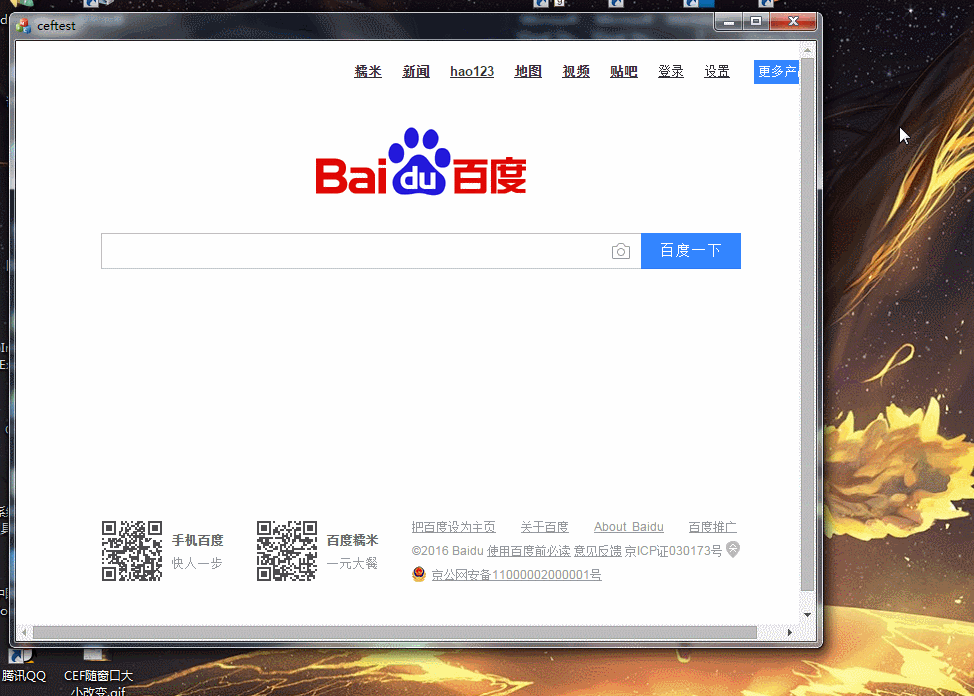Click the 手机百度 QR code
Image resolution: width=974 pixels, height=696 pixels.
(x=132, y=551)
